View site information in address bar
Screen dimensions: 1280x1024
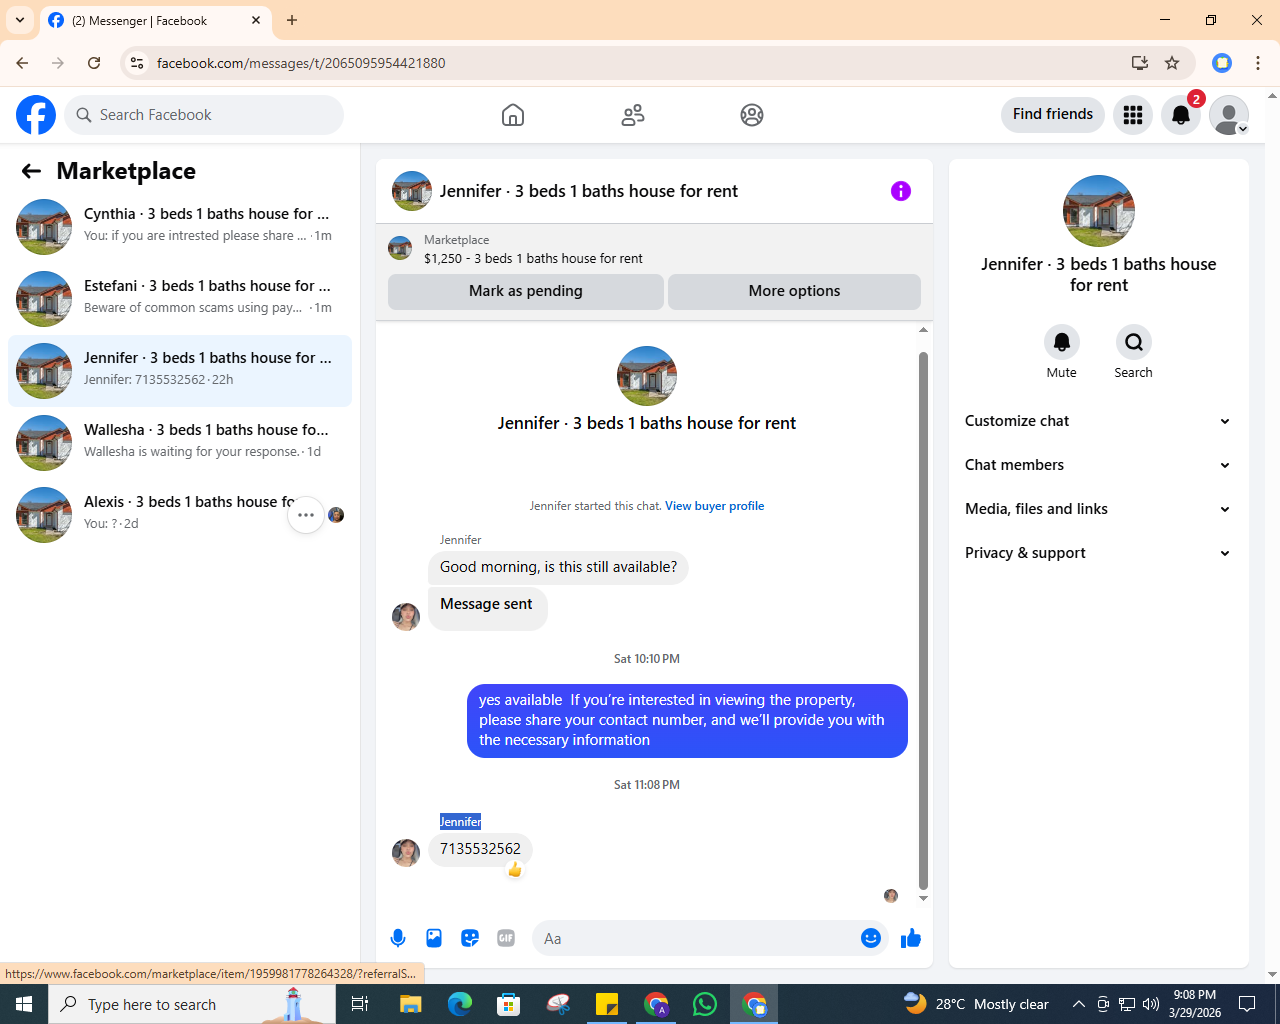(137, 63)
